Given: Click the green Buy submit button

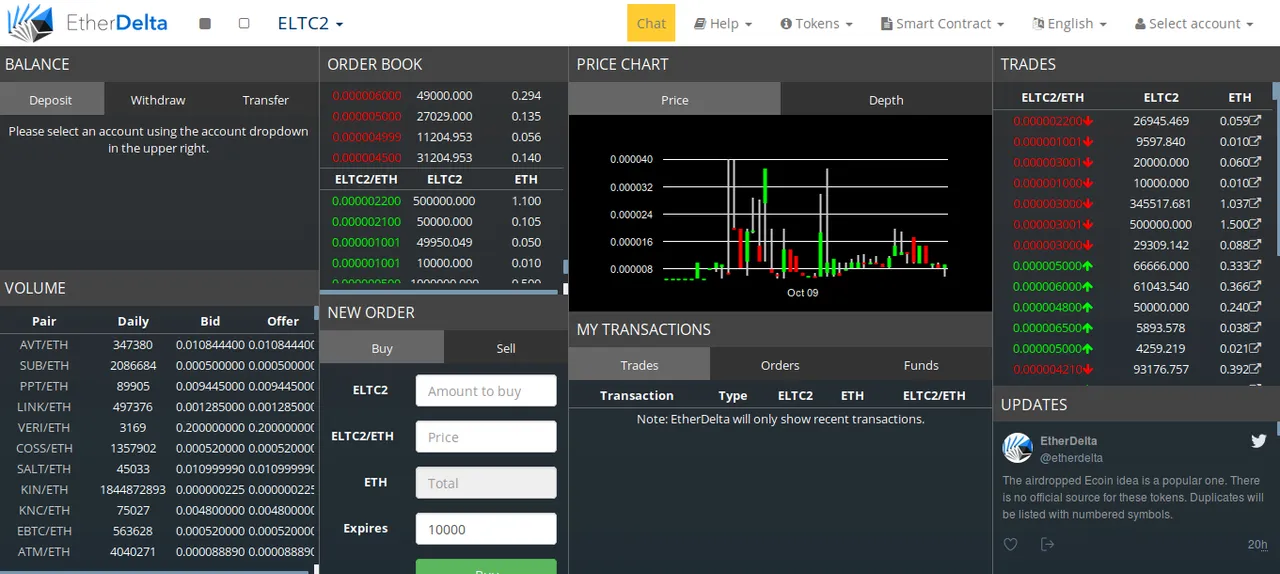Looking at the screenshot, I should point(486,567).
